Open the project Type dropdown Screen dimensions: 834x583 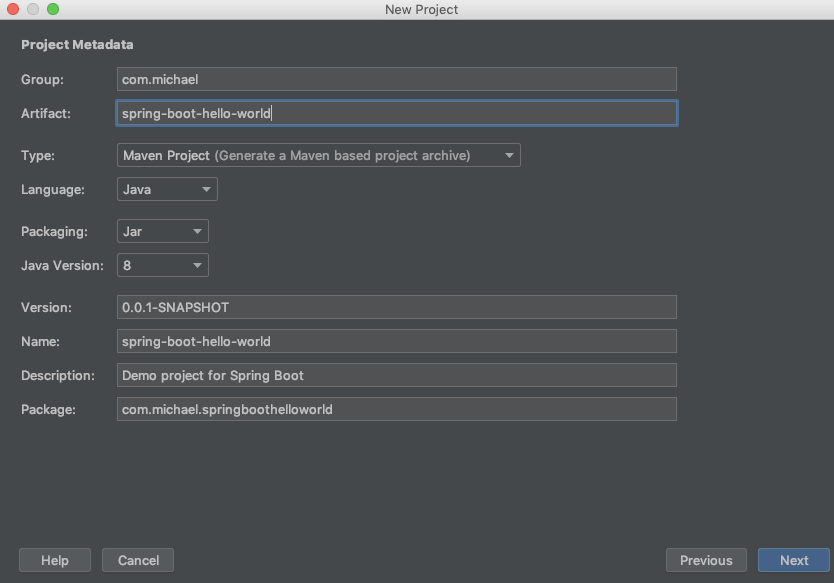click(318, 155)
